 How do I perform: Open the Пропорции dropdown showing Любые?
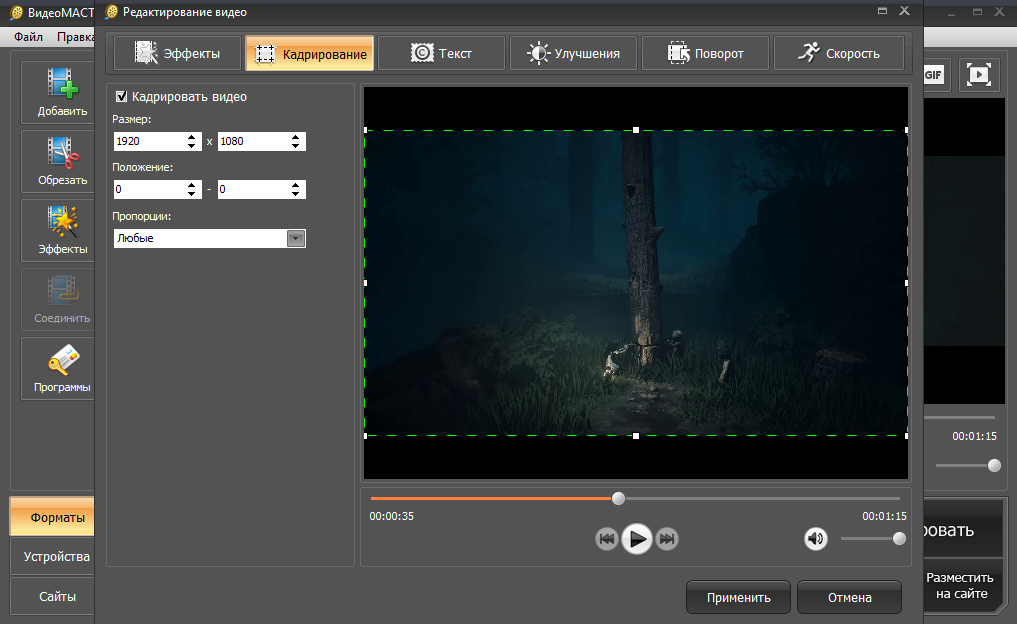(x=209, y=238)
